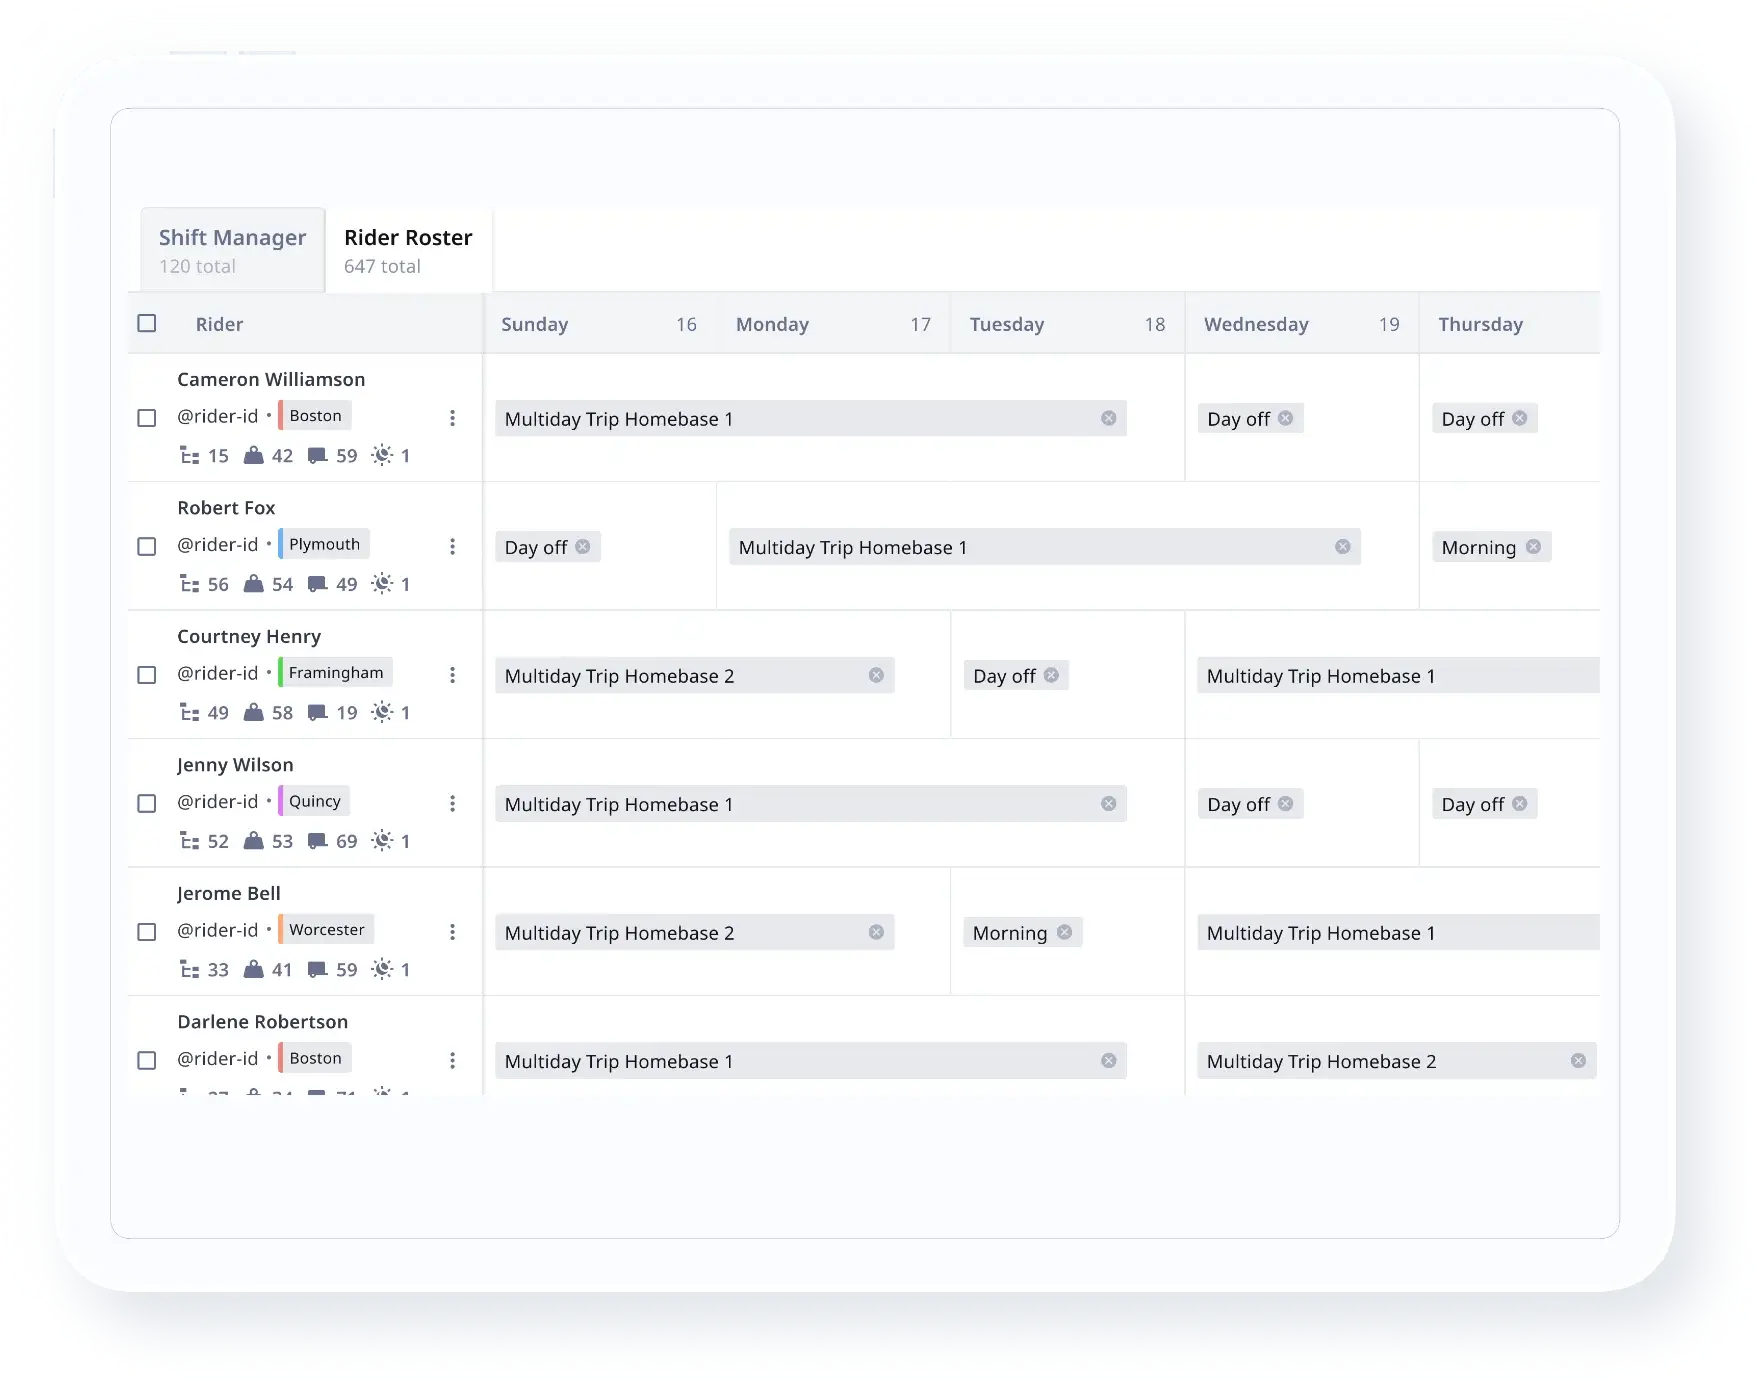Delete Robert Fox's Thursday Morning shift

(x=1532, y=547)
